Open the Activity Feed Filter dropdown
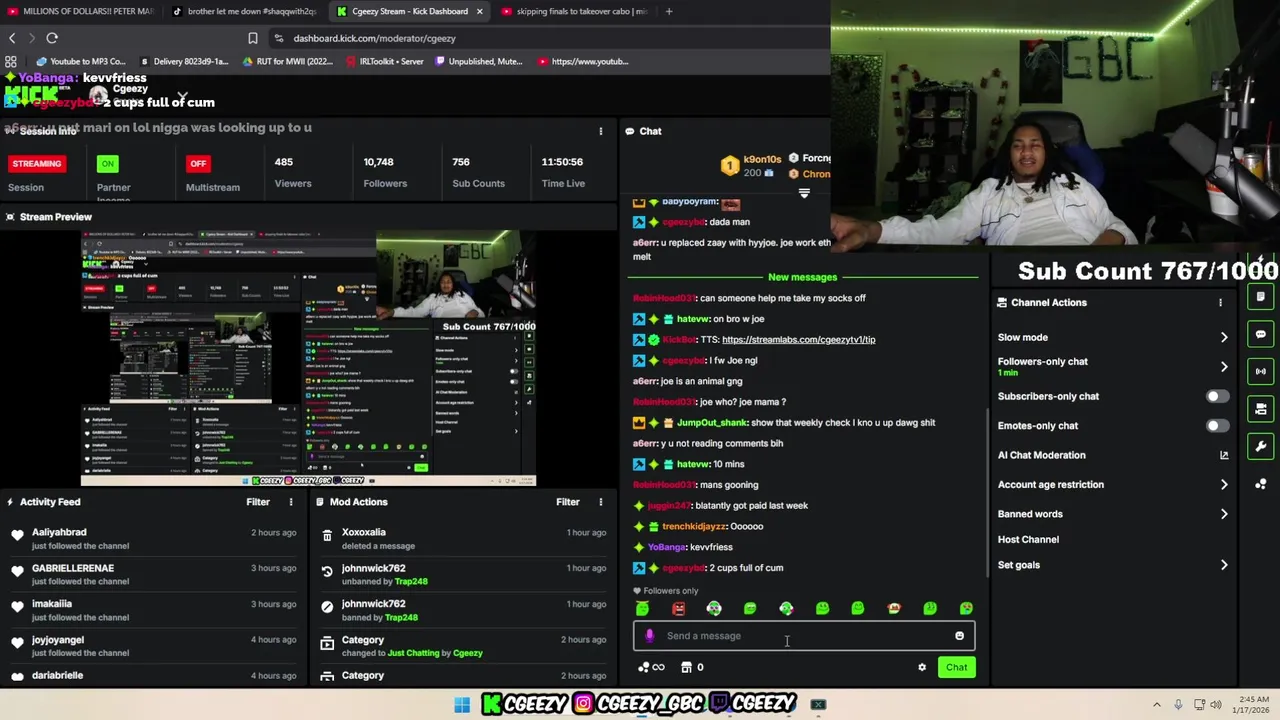 tap(258, 502)
